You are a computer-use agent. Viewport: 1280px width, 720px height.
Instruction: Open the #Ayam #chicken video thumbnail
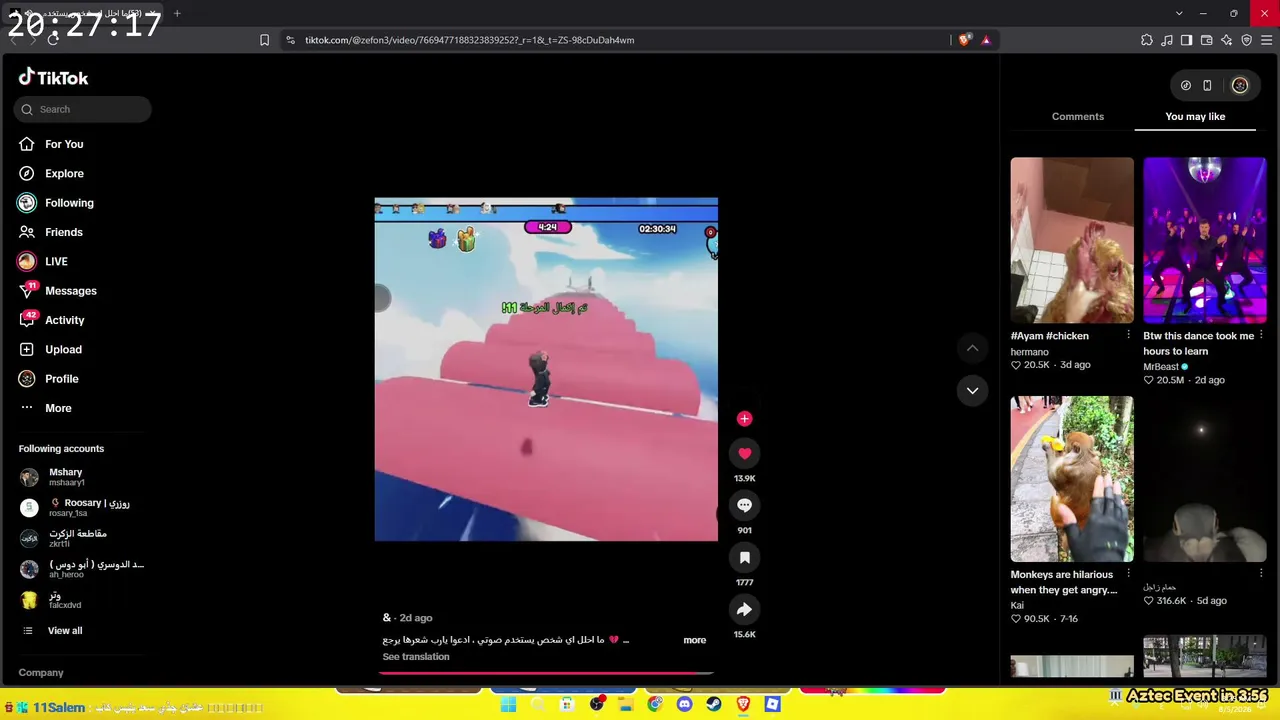(x=1072, y=240)
